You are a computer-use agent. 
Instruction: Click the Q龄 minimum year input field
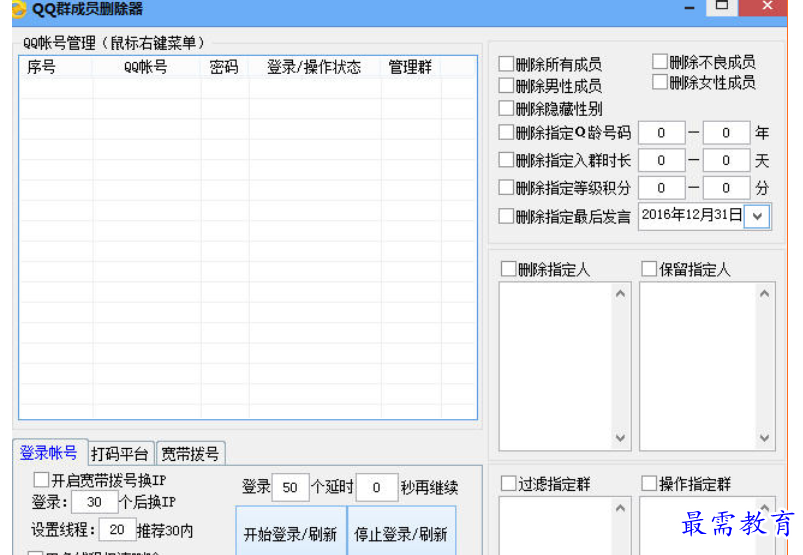[x=661, y=133]
